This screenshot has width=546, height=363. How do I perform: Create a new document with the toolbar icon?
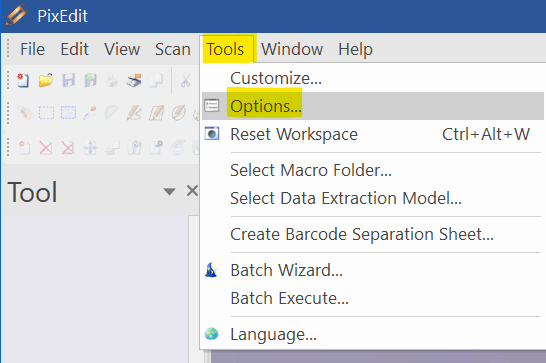tap(23, 80)
